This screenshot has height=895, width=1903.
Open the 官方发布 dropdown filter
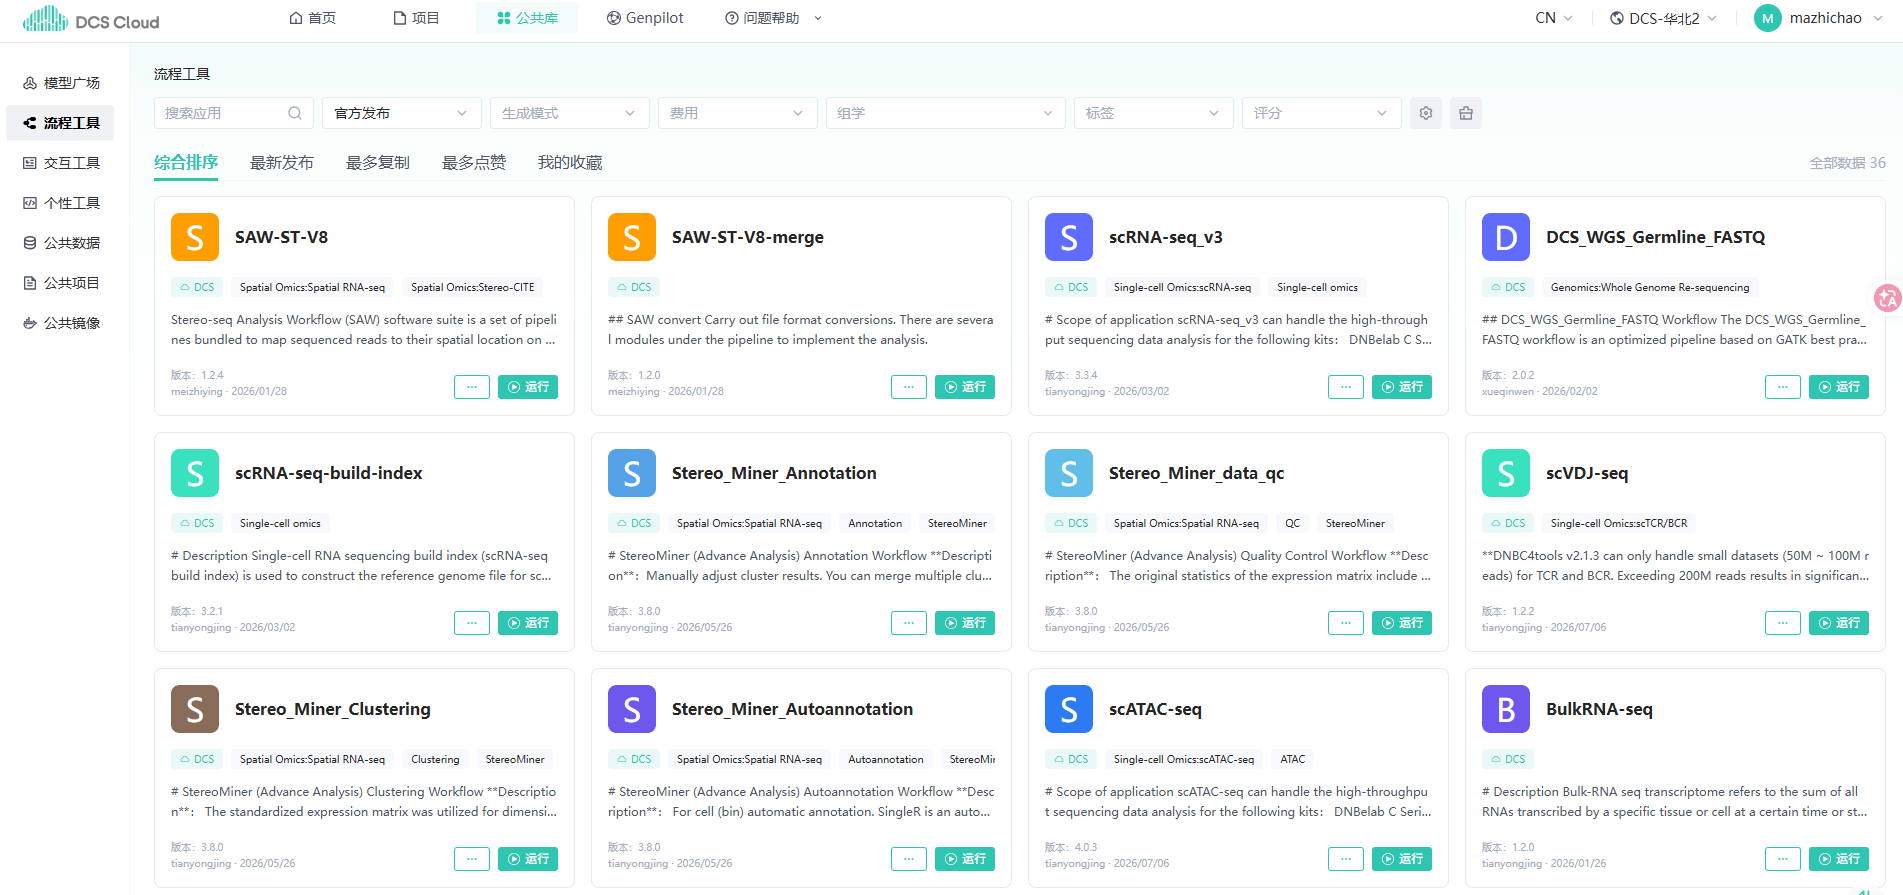point(402,113)
